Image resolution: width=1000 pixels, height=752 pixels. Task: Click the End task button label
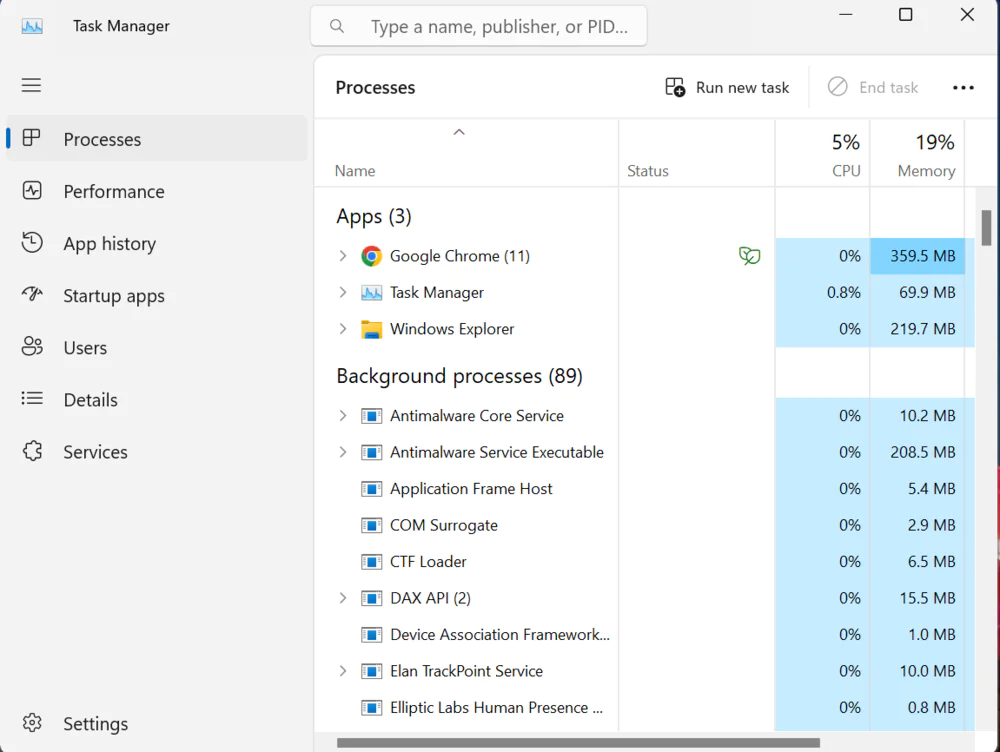click(888, 87)
